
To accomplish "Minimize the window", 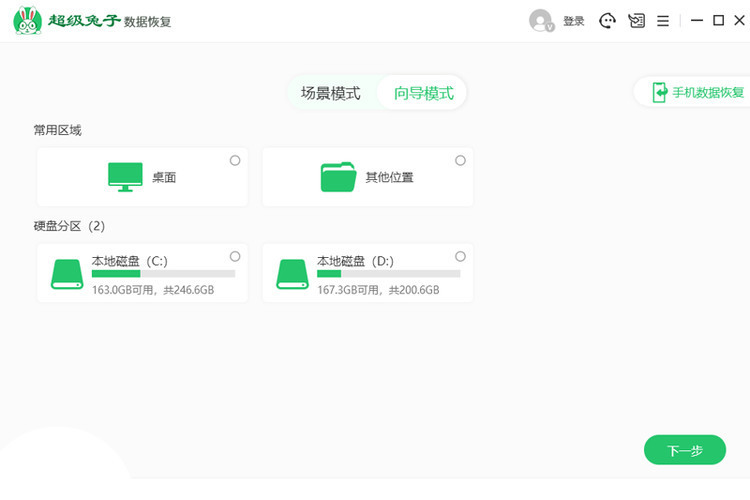I will pyautogui.click(x=697, y=21).
